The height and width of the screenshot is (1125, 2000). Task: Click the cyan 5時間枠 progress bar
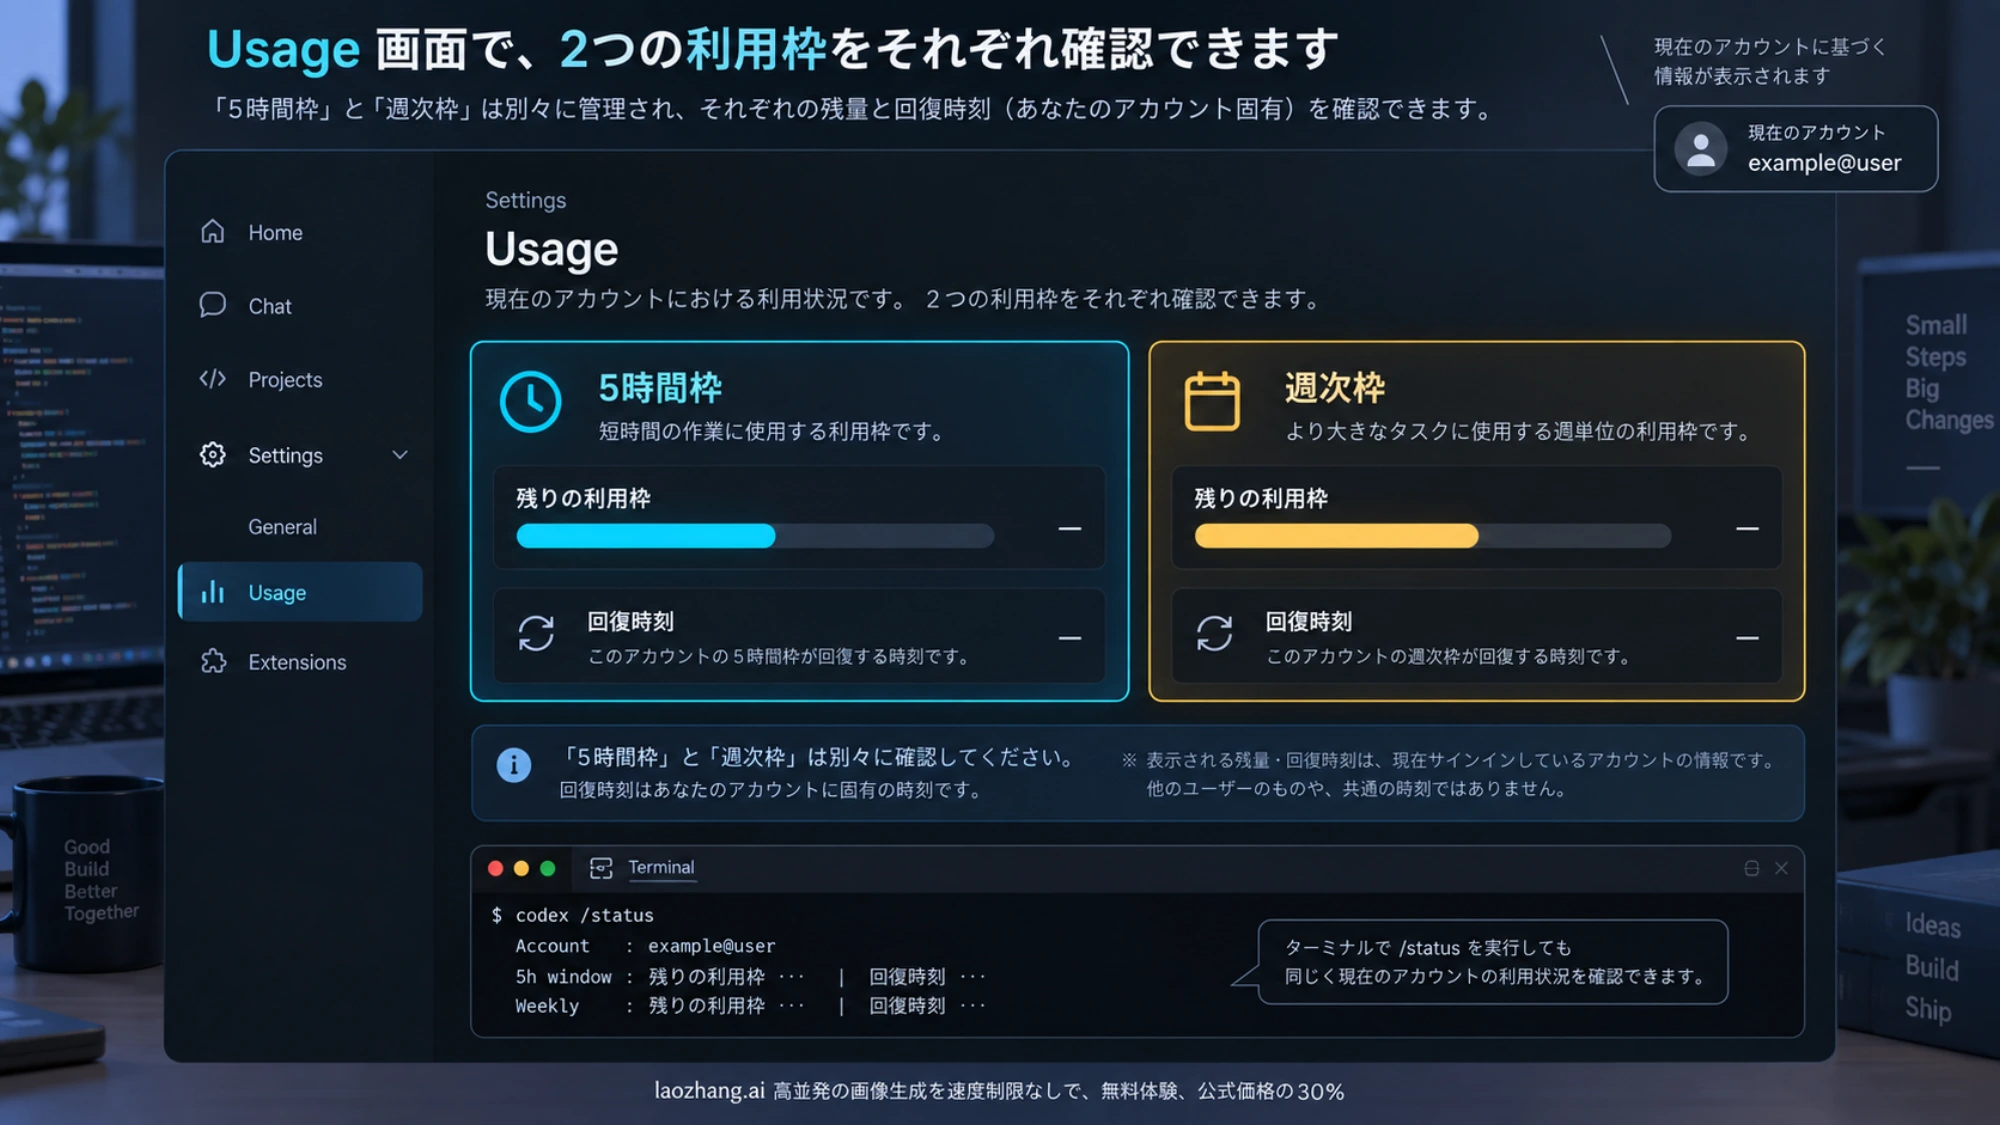coord(755,536)
